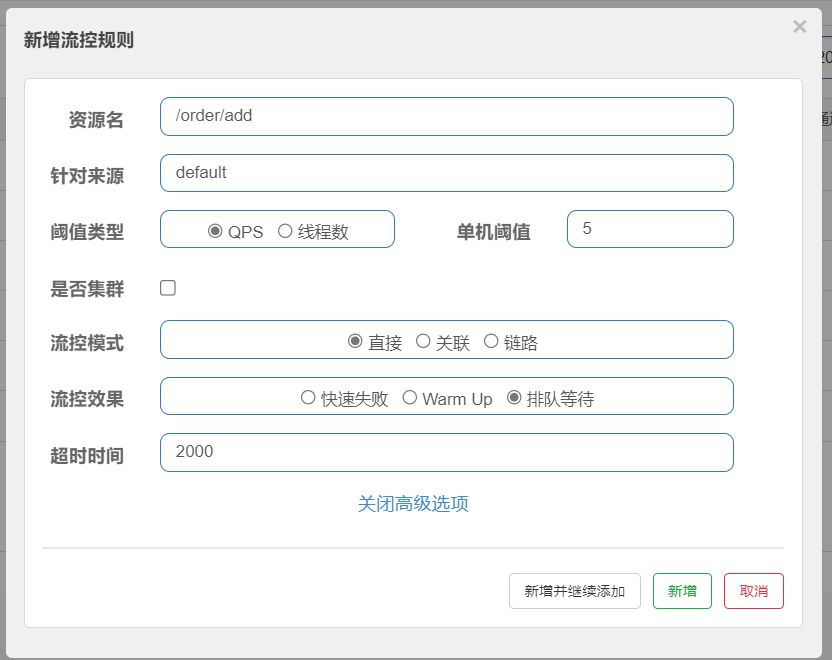Select 排队等待 flow control effect
832x660 pixels.
[x=514, y=398]
